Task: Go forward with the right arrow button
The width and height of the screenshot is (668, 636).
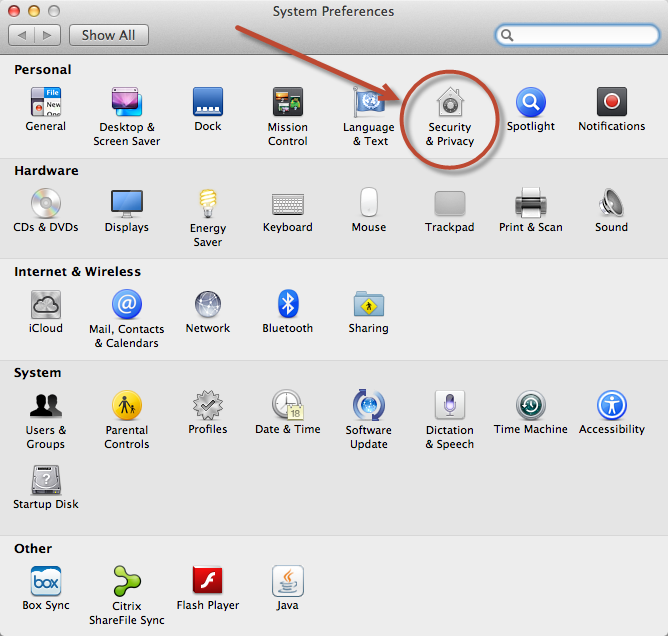Action: (x=47, y=35)
